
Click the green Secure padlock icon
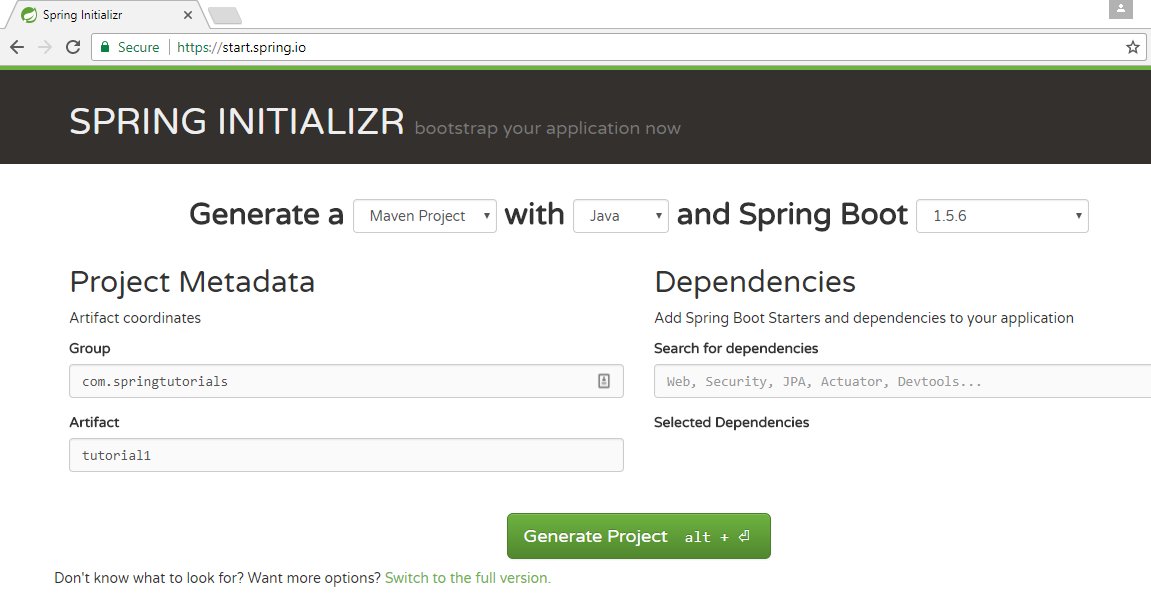click(105, 47)
